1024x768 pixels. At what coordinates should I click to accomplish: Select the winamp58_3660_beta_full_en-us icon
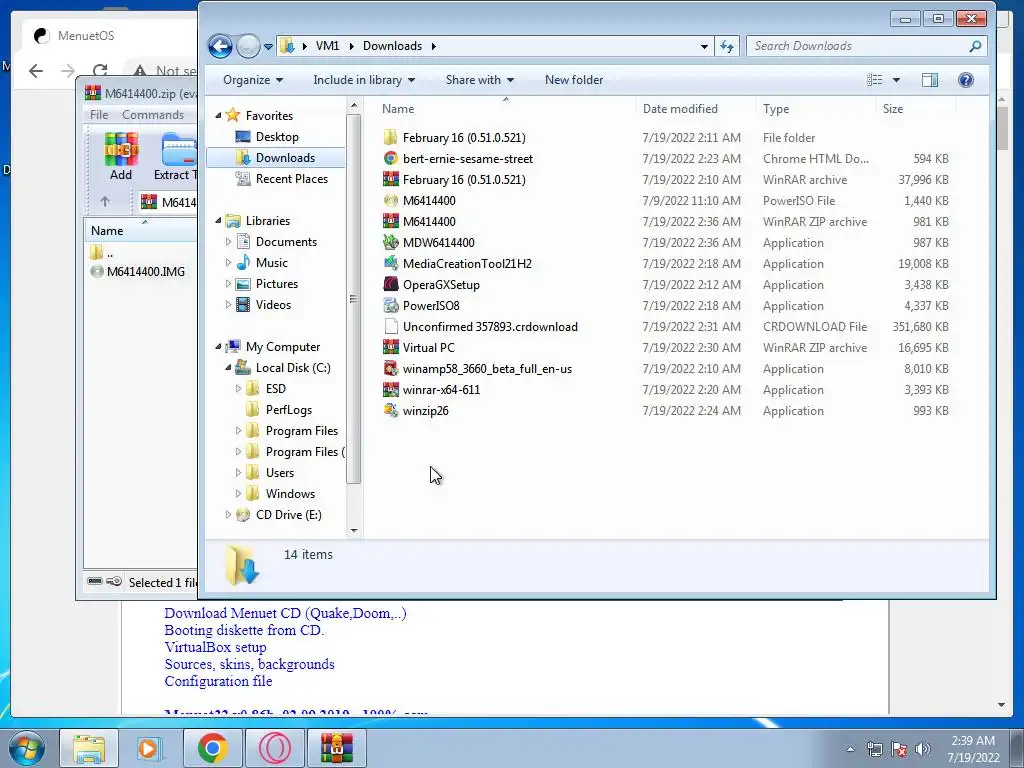391,368
